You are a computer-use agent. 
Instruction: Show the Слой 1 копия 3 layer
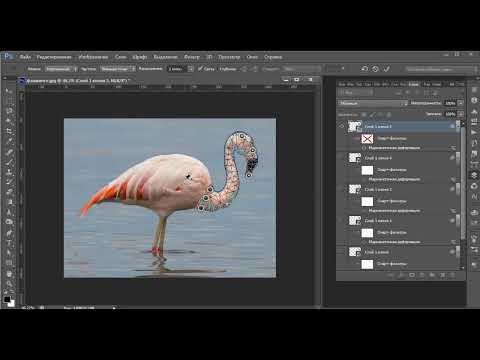click(x=341, y=189)
